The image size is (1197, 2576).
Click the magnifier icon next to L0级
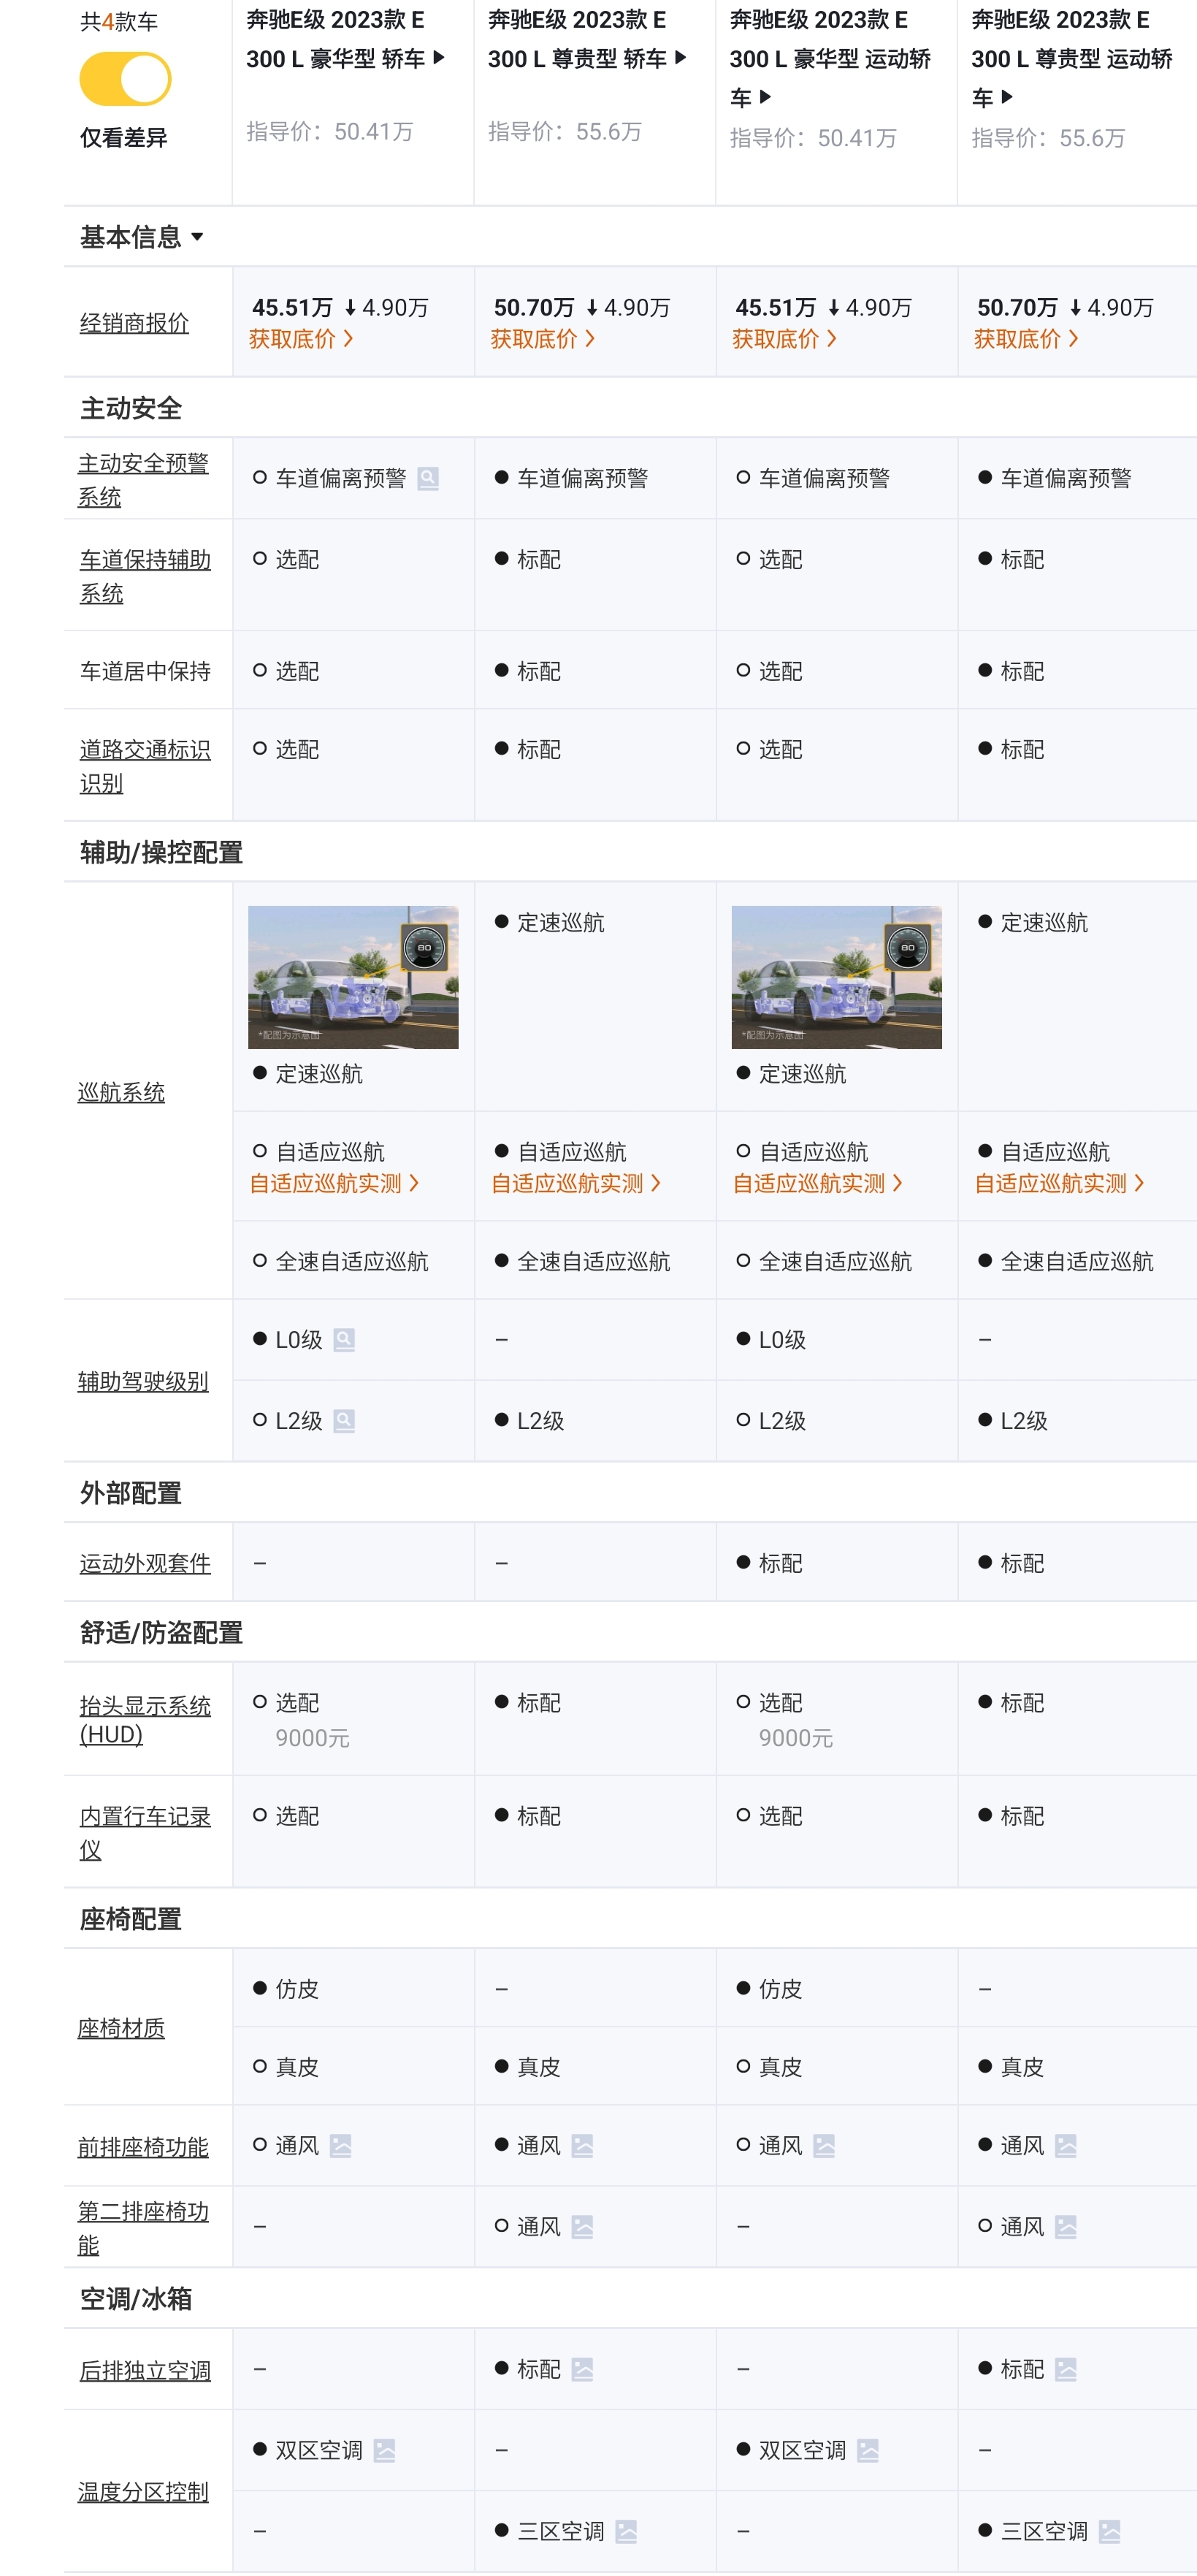[x=345, y=1340]
